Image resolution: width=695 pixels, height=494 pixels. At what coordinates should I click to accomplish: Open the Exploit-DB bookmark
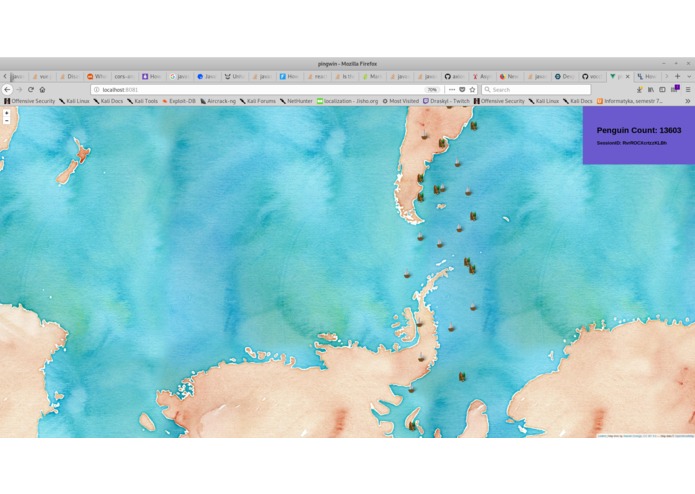179,101
